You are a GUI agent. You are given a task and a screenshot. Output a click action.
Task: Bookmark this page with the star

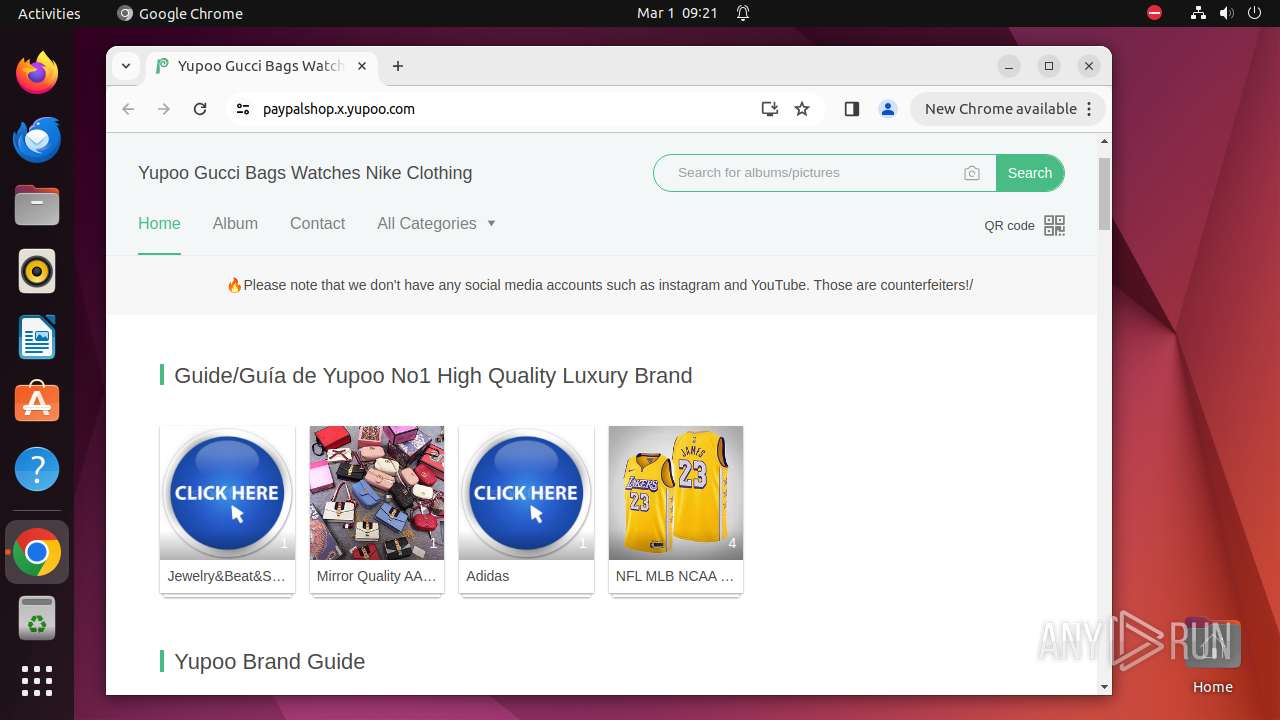[802, 109]
